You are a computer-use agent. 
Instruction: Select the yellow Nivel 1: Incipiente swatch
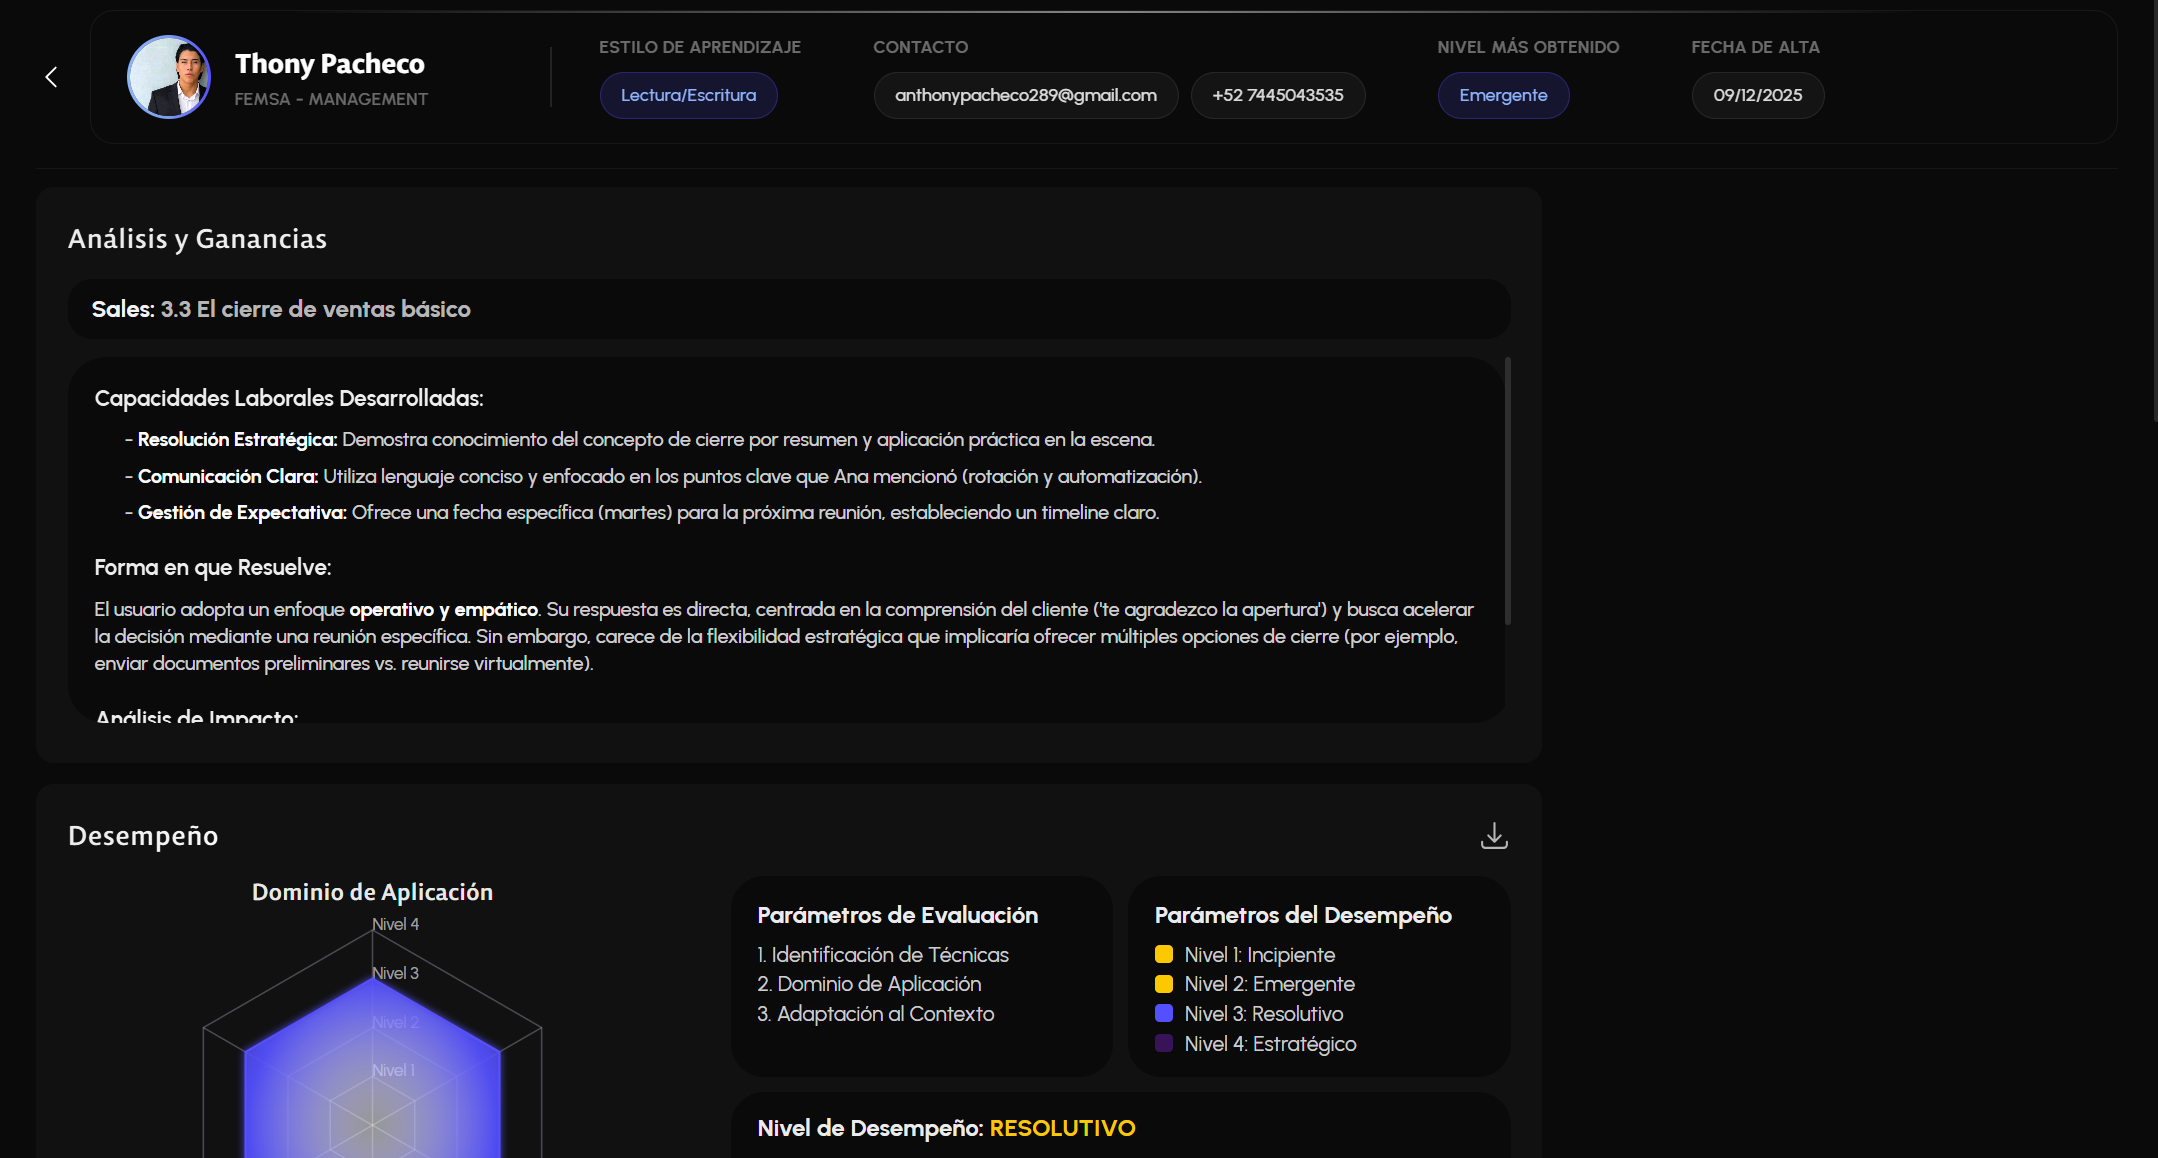[1164, 954]
